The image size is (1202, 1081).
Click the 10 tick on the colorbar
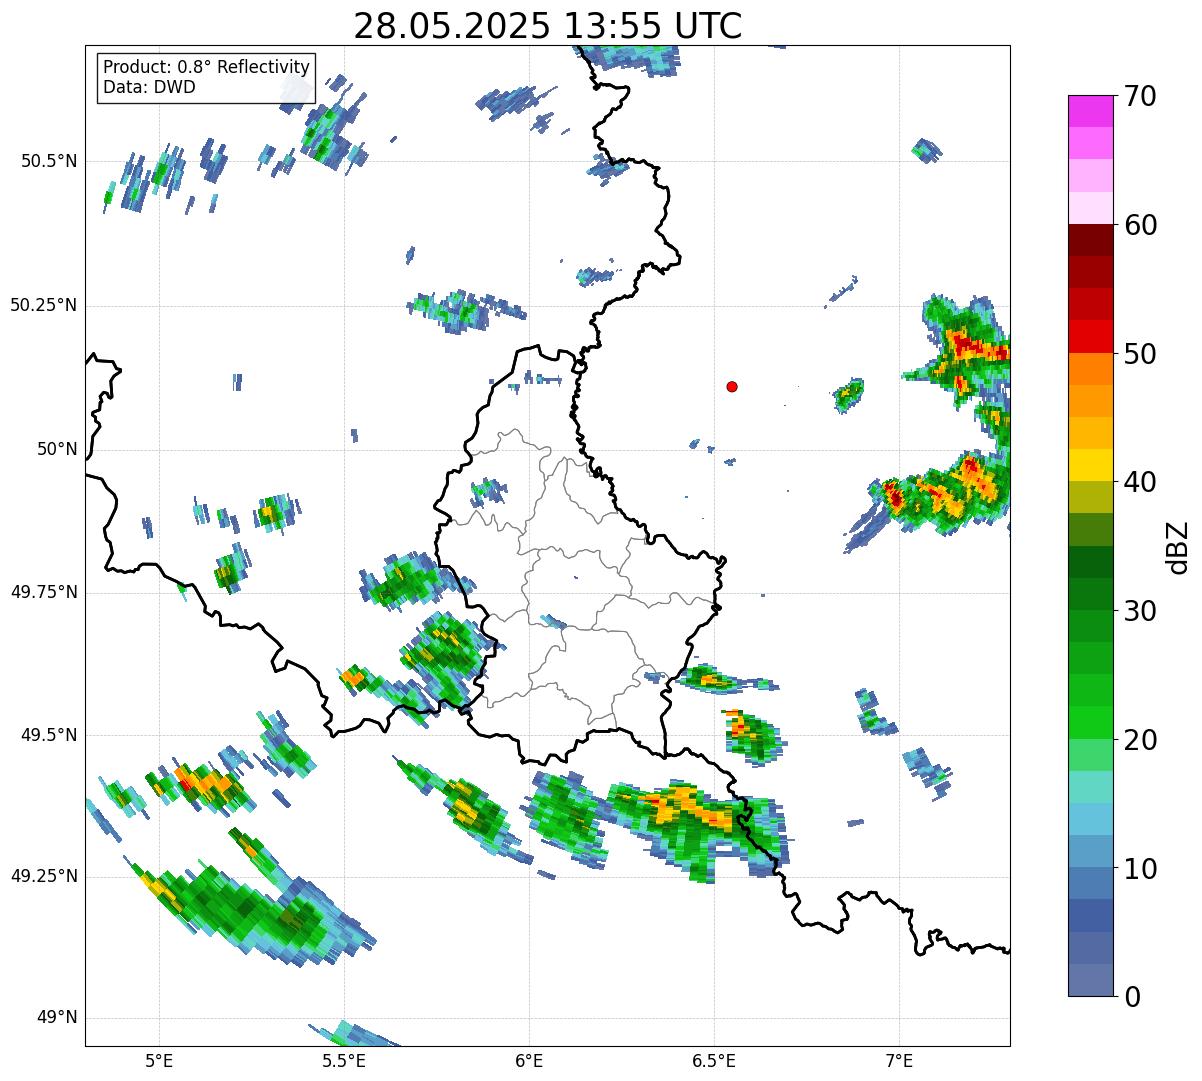coord(1140,868)
